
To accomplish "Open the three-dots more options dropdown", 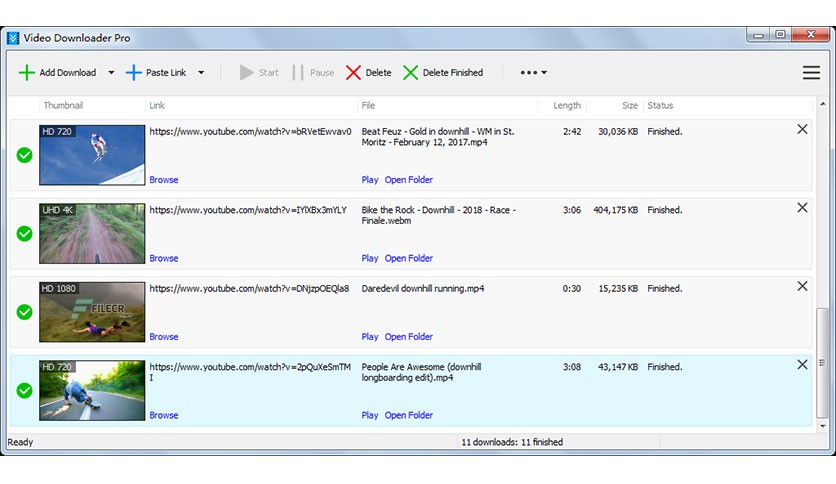I will [533, 72].
